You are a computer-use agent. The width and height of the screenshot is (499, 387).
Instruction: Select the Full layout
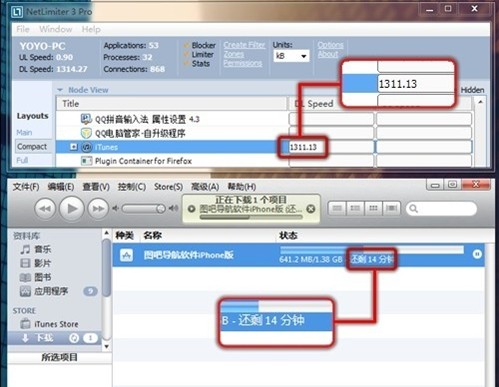(22, 160)
